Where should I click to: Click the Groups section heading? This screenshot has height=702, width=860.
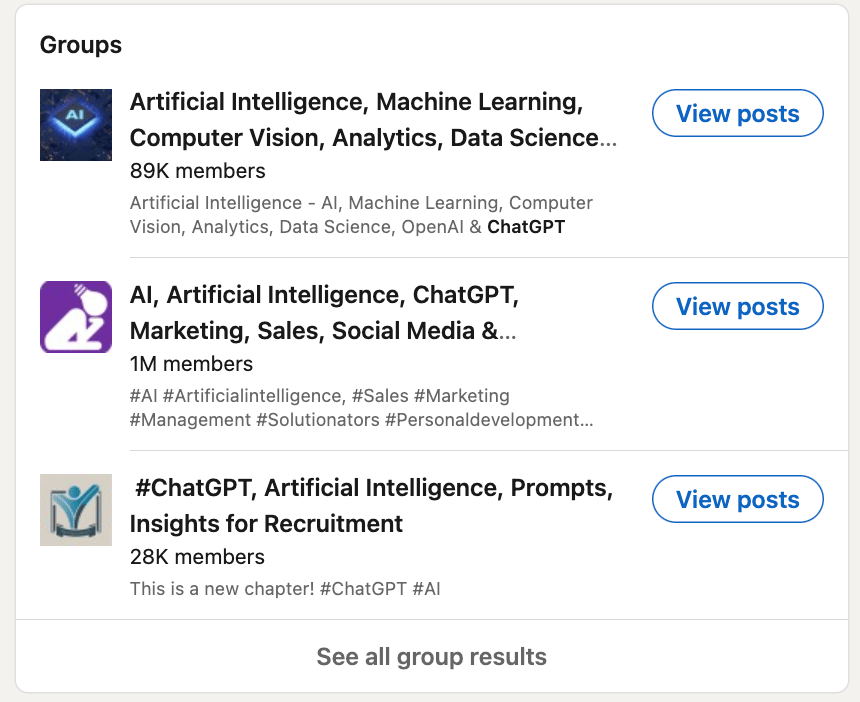point(81,45)
